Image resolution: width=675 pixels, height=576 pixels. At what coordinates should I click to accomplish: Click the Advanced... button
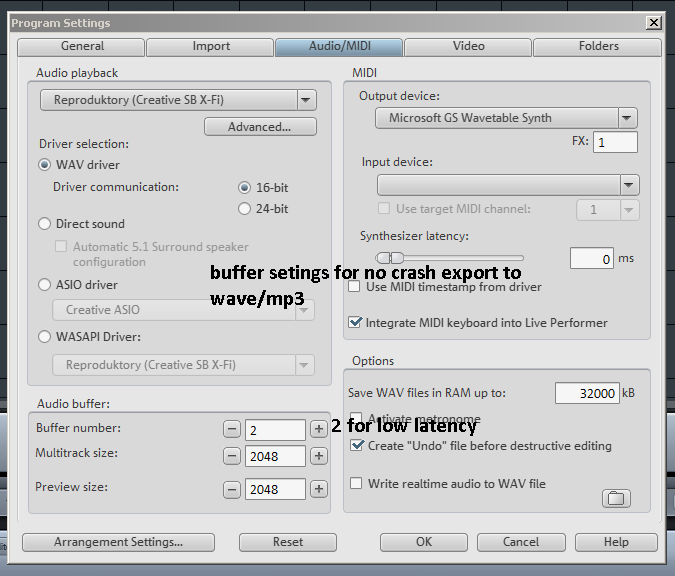260,127
